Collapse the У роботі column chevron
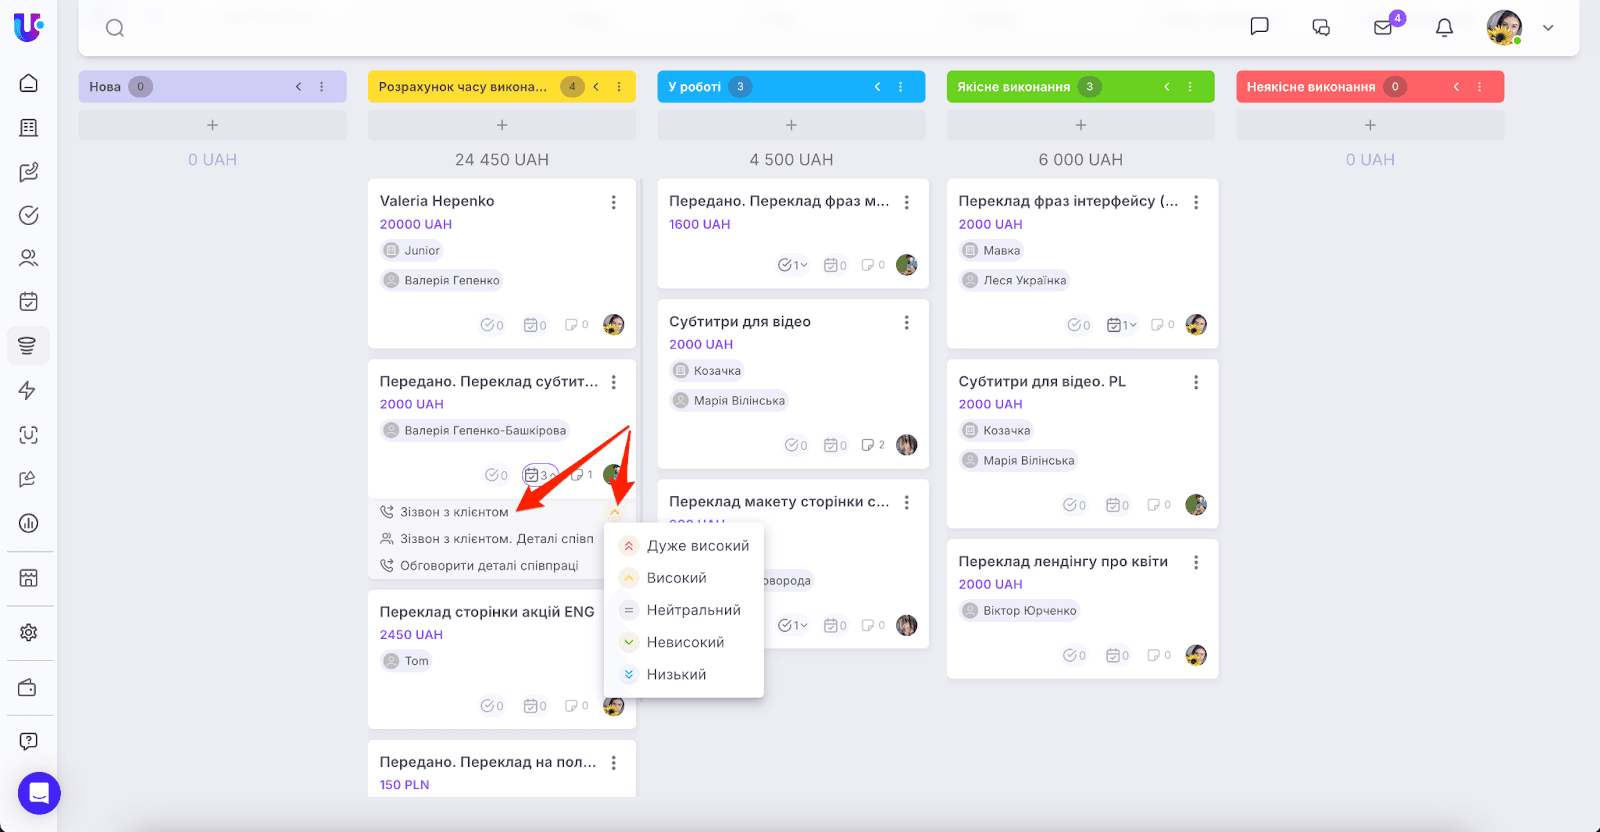The width and height of the screenshot is (1600, 832). 877,87
